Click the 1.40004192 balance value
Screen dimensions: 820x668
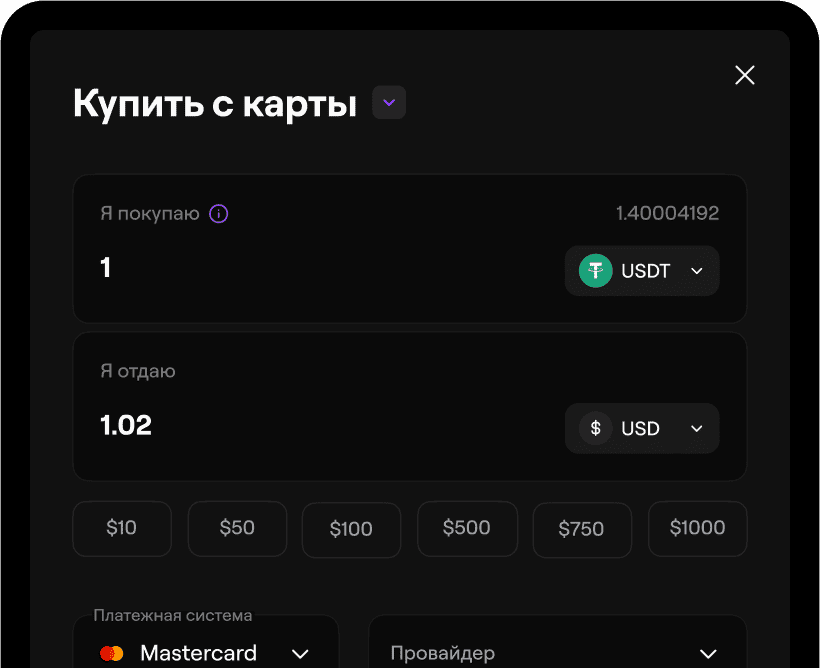click(x=667, y=213)
